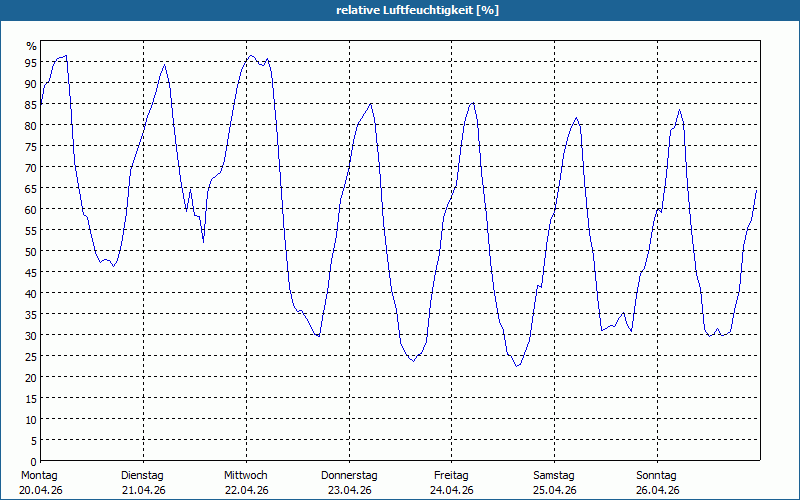
Task: Select the y-axis value '90'
Action: click(31, 84)
